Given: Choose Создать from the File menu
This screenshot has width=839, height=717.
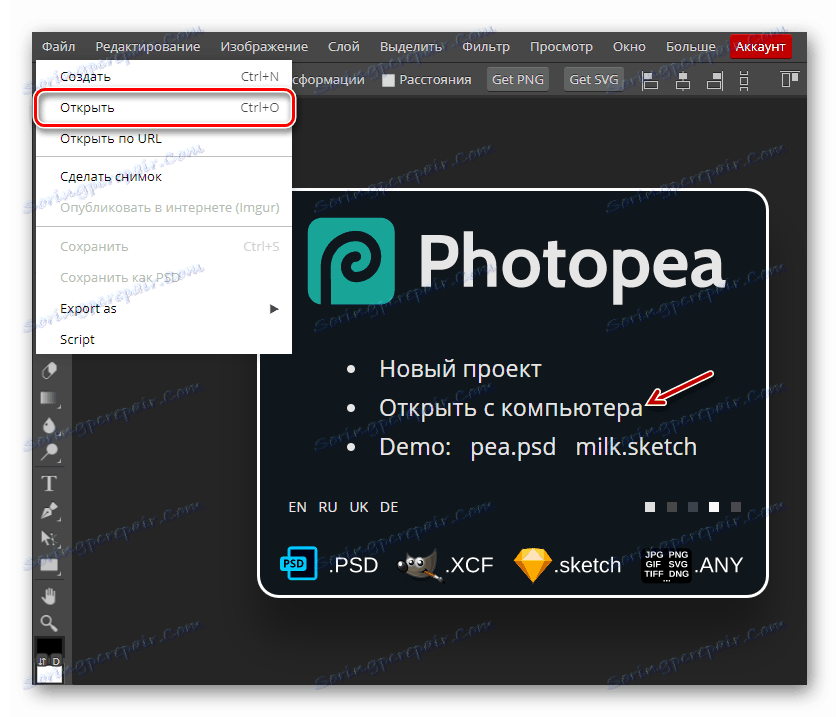Looking at the screenshot, I should (164, 77).
